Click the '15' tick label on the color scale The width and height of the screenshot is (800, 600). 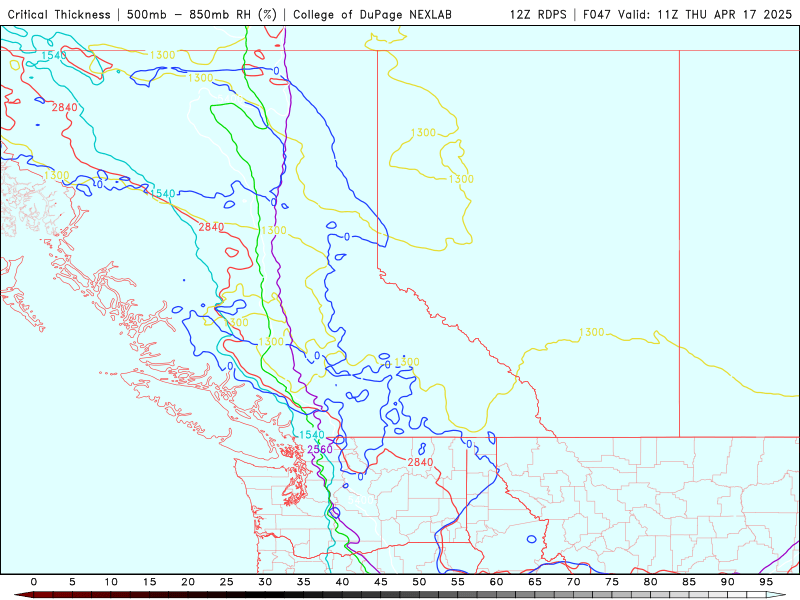click(149, 582)
